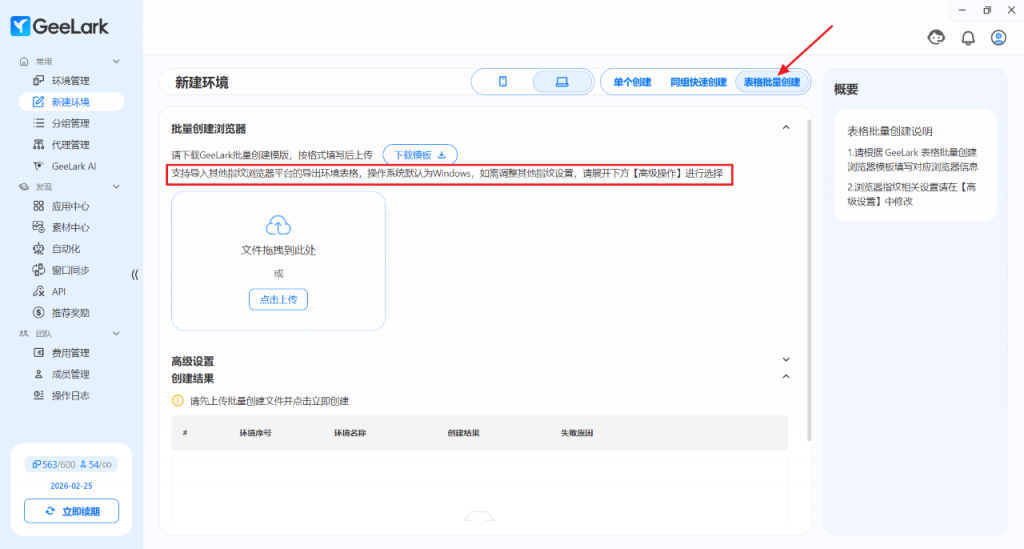Image resolution: width=1024 pixels, height=549 pixels.
Task: Collapse sidebar with double chevron icon
Action: (x=135, y=274)
